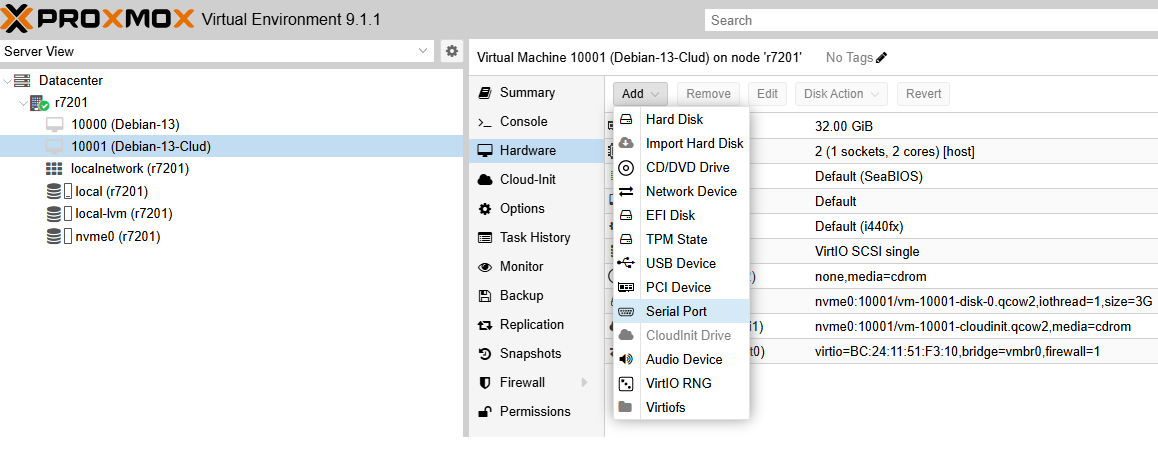Click the Revert button
Viewport: 1158px width, 460px height.
click(x=923, y=94)
